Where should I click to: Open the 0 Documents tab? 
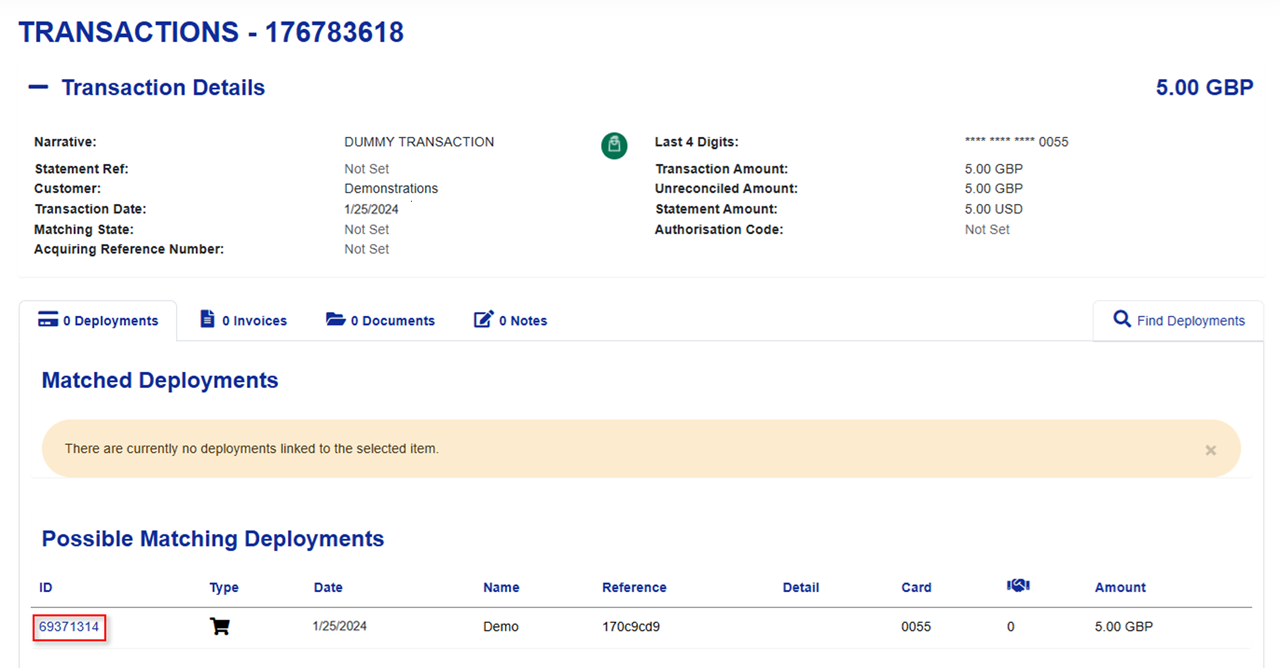coord(380,321)
